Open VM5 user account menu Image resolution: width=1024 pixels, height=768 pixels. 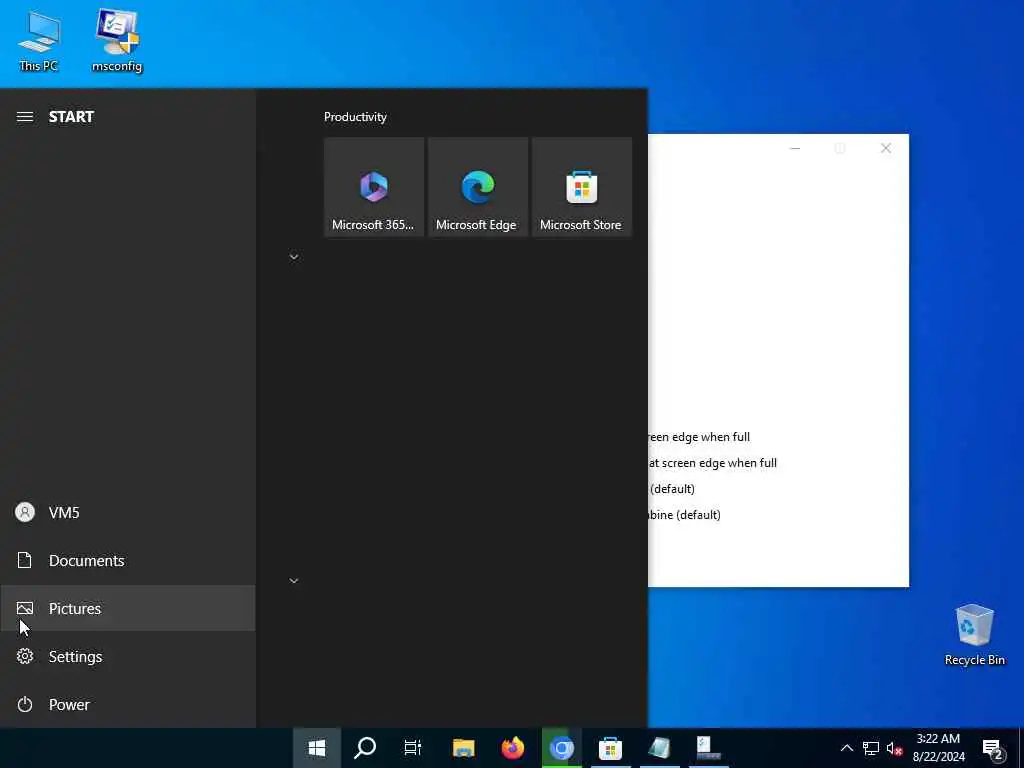127,513
